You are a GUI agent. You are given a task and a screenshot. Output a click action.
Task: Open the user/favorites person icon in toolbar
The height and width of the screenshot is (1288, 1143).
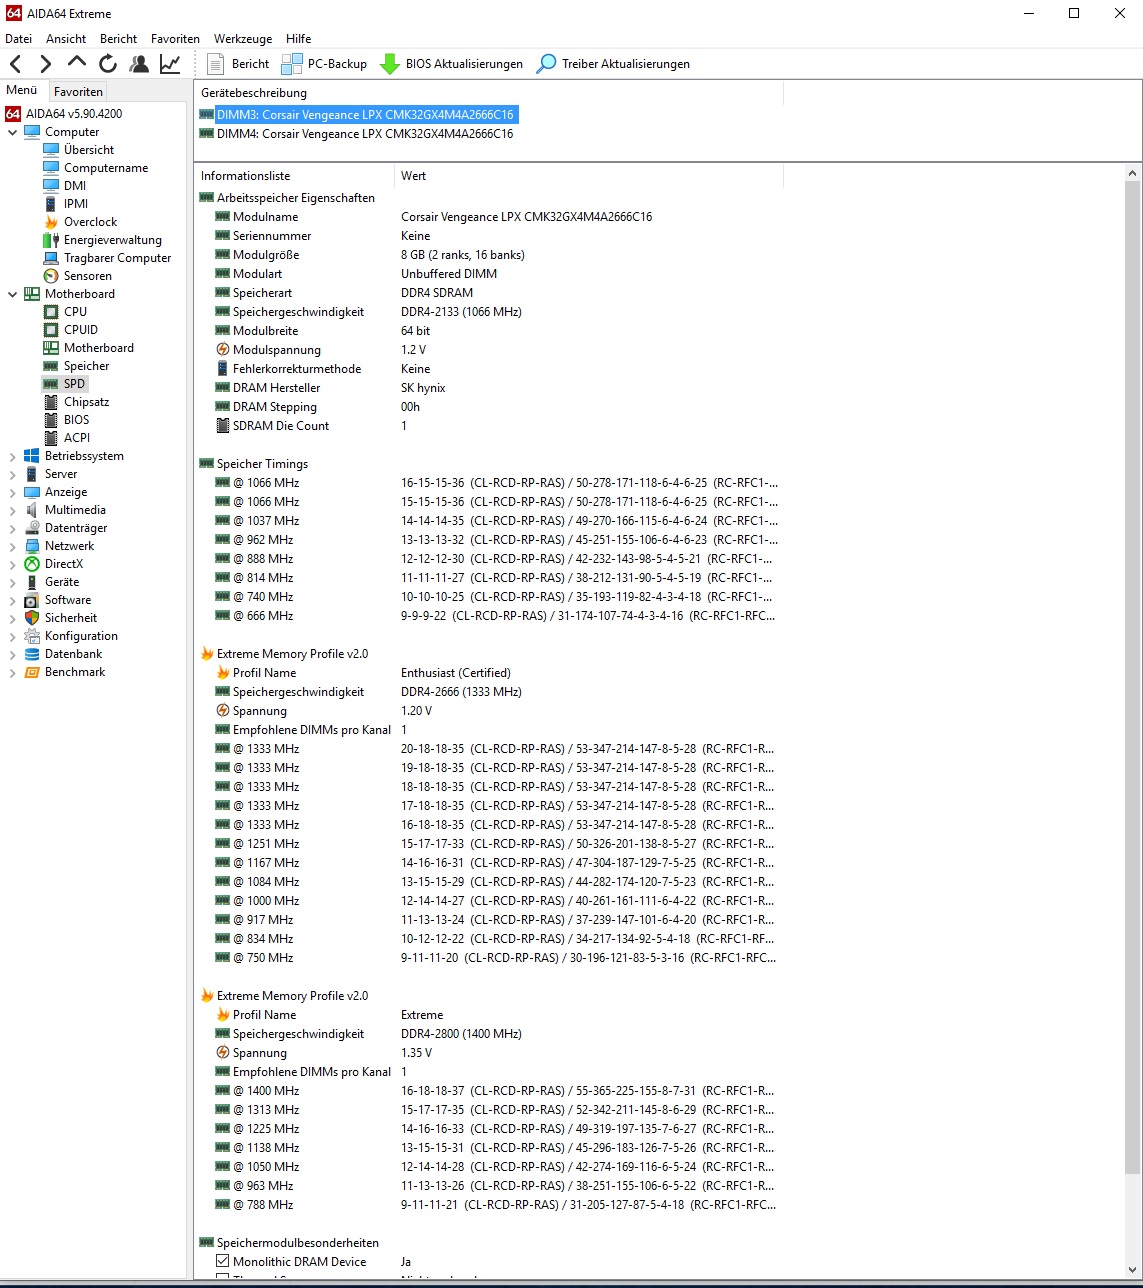(139, 64)
